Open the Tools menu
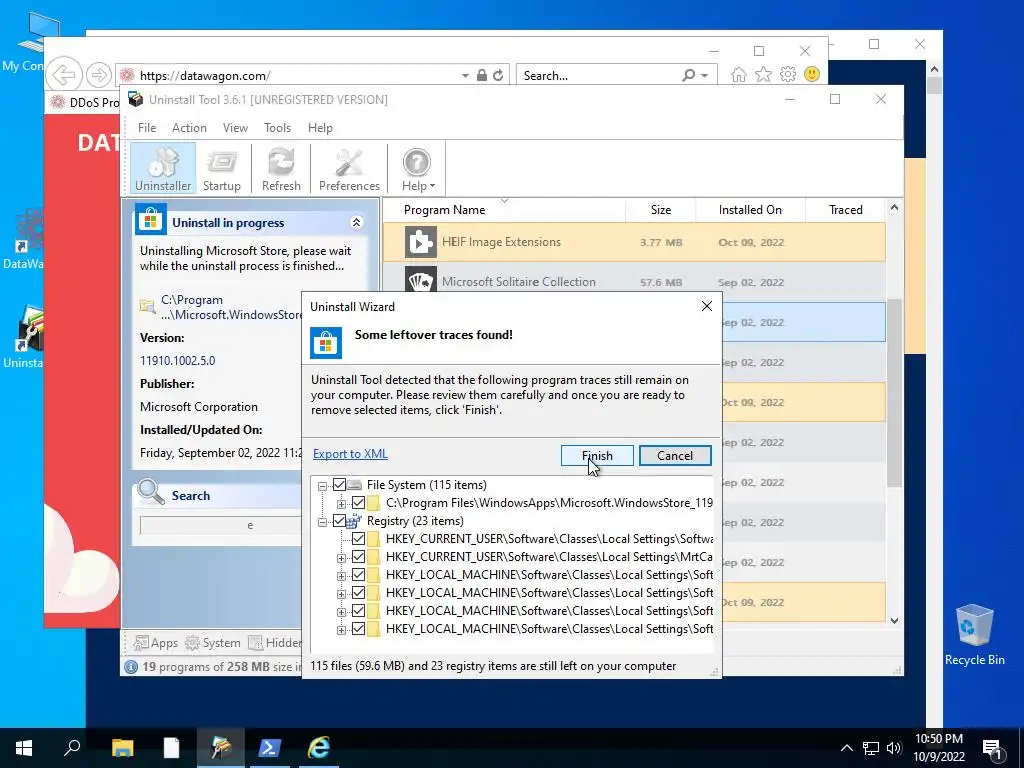 (278, 128)
